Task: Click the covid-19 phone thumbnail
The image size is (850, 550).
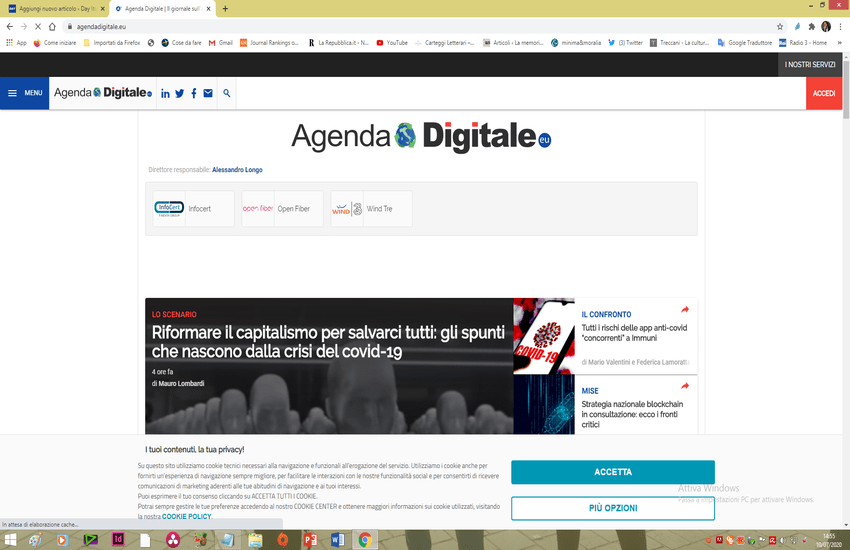Action: pos(544,336)
